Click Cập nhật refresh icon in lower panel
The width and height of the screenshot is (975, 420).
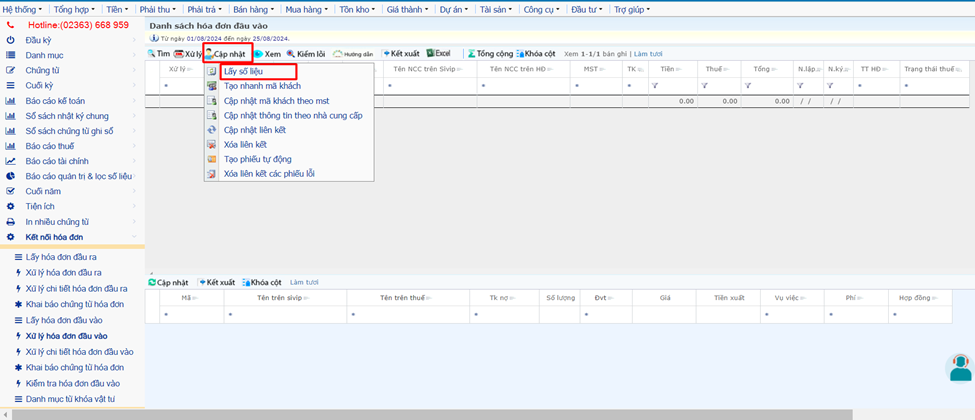coord(152,282)
